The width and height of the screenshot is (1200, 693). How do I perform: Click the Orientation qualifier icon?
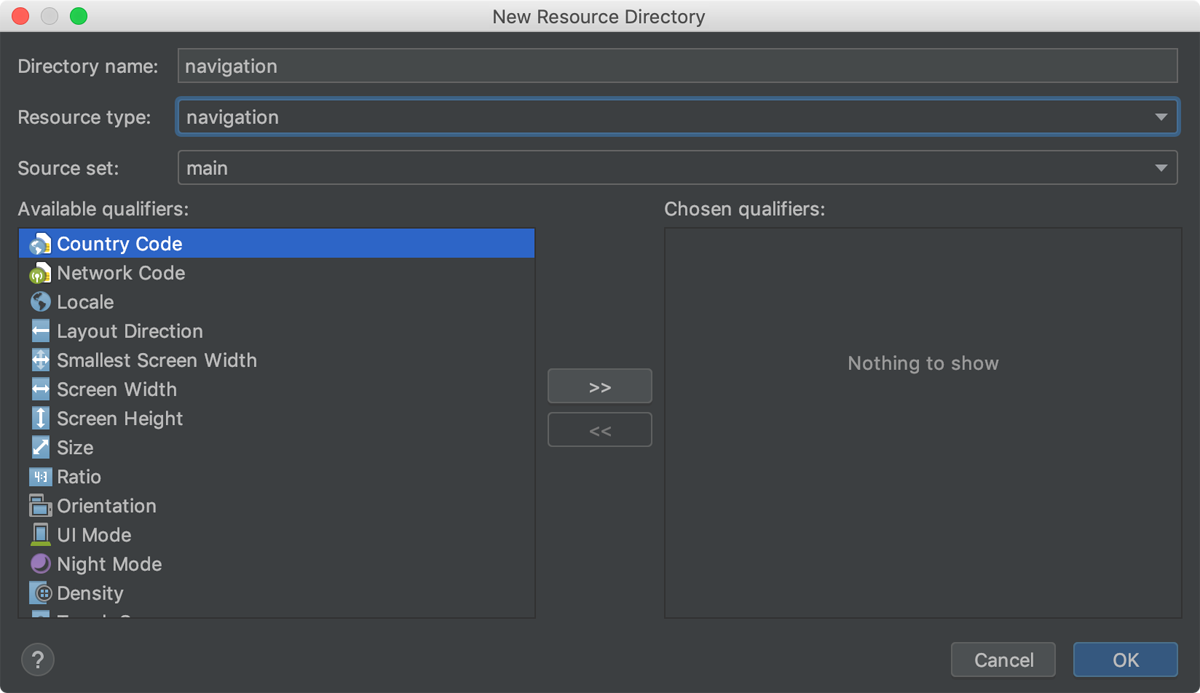40,506
